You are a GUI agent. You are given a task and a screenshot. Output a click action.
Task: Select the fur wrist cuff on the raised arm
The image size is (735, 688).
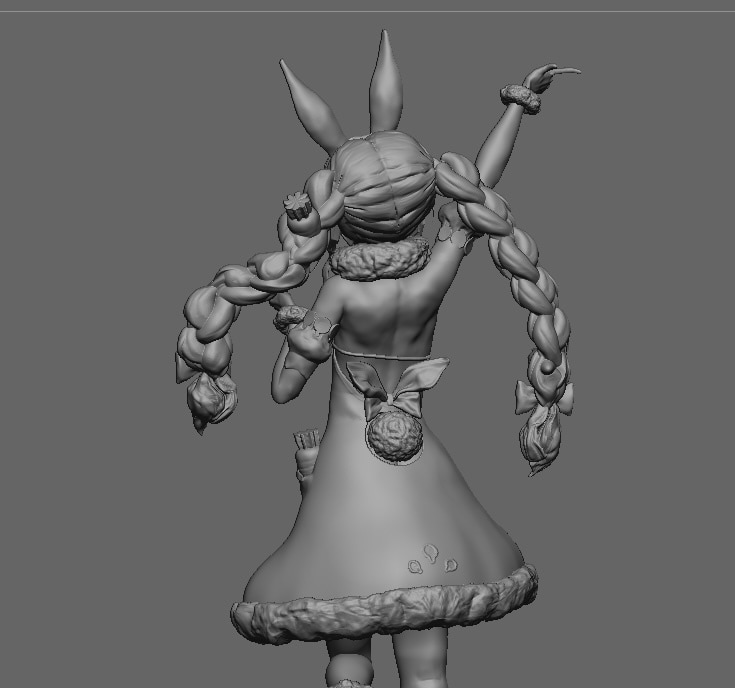pyautogui.click(x=520, y=98)
